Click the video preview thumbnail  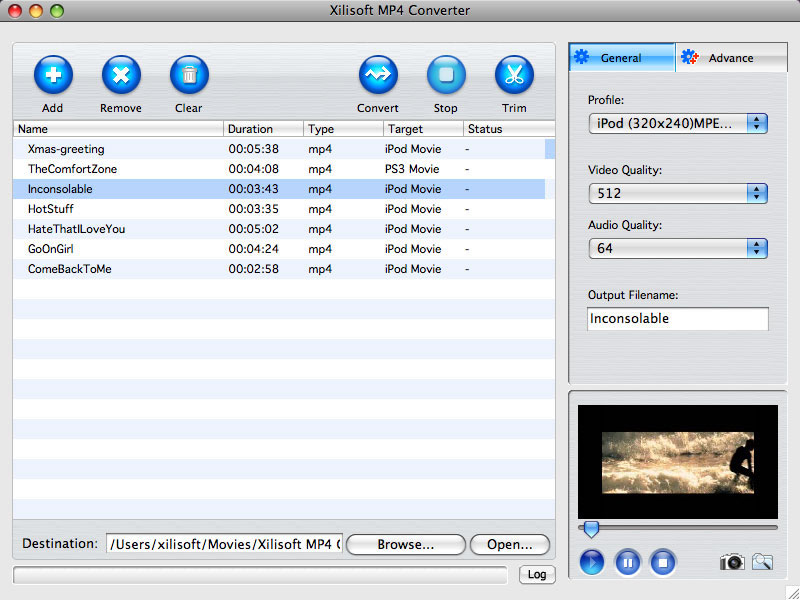pos(678,462)
